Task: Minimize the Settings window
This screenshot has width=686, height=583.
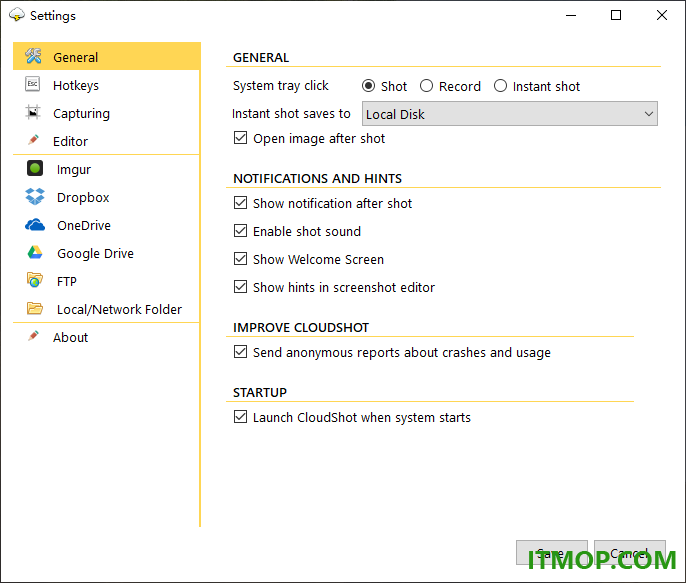Action: click(570, 15)
